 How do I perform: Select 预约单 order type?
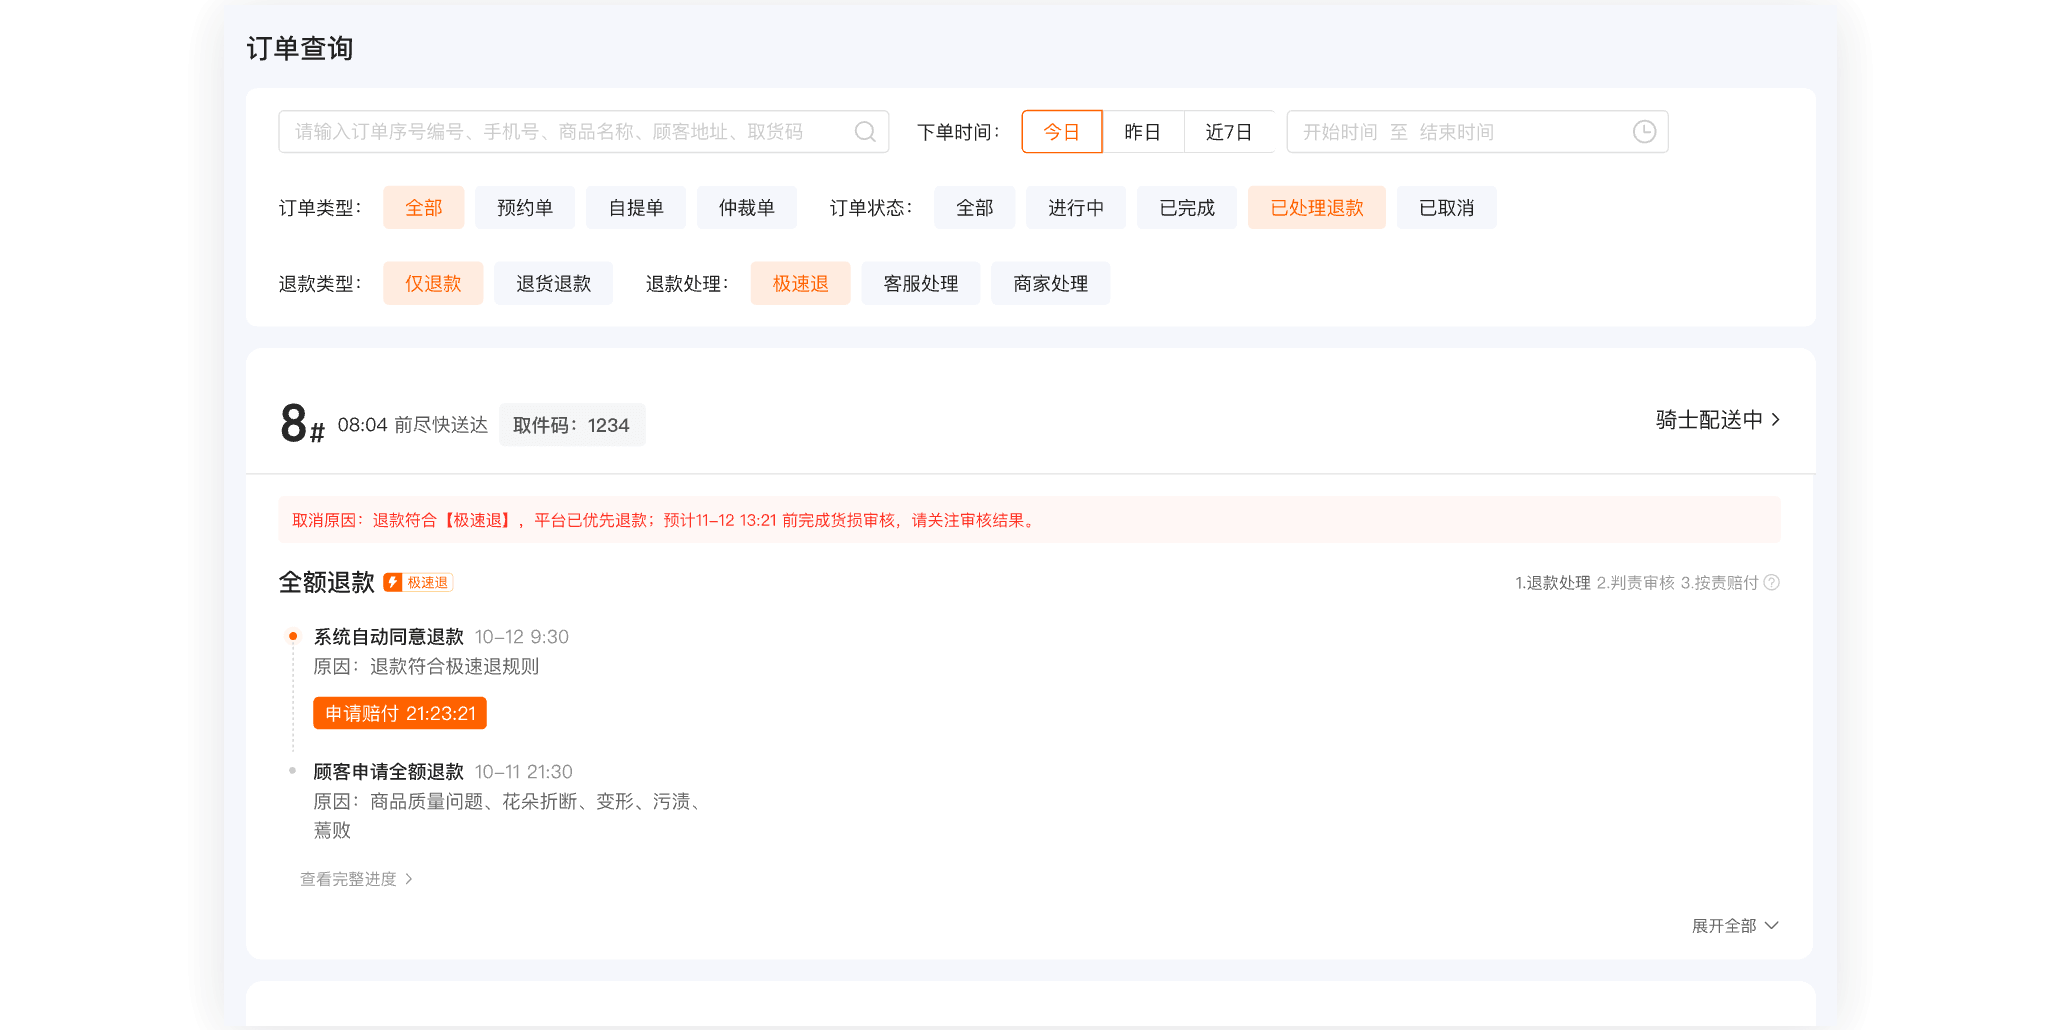click(524, 207)
